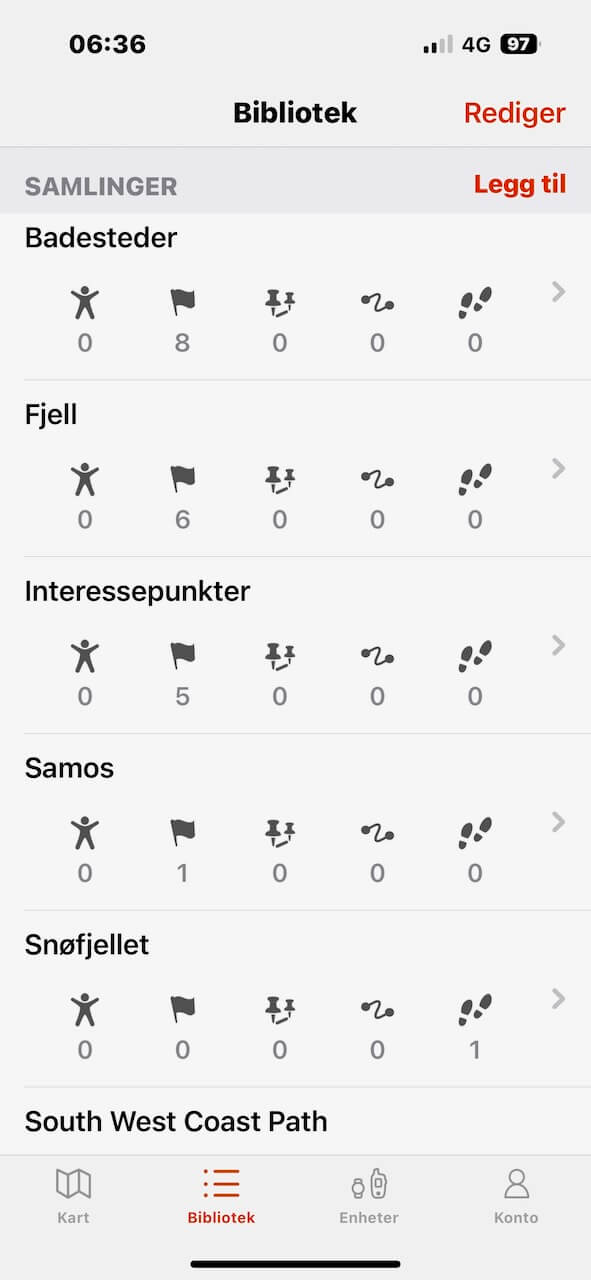Tap Legg til to add a collection

520,184
